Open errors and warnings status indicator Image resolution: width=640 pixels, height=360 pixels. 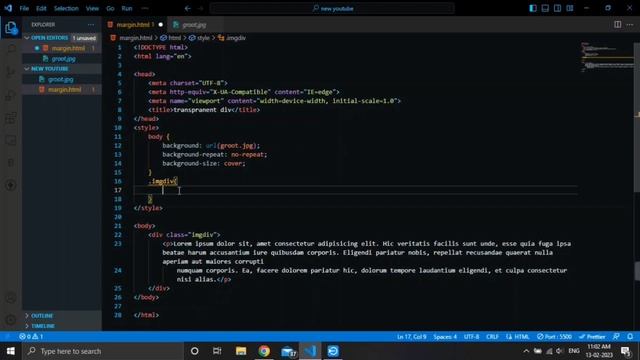tap(31, 337)
